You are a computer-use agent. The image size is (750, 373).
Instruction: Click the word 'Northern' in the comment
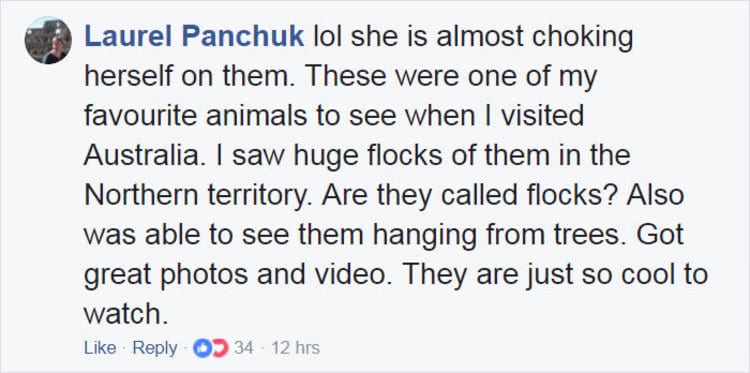(142, 195)
